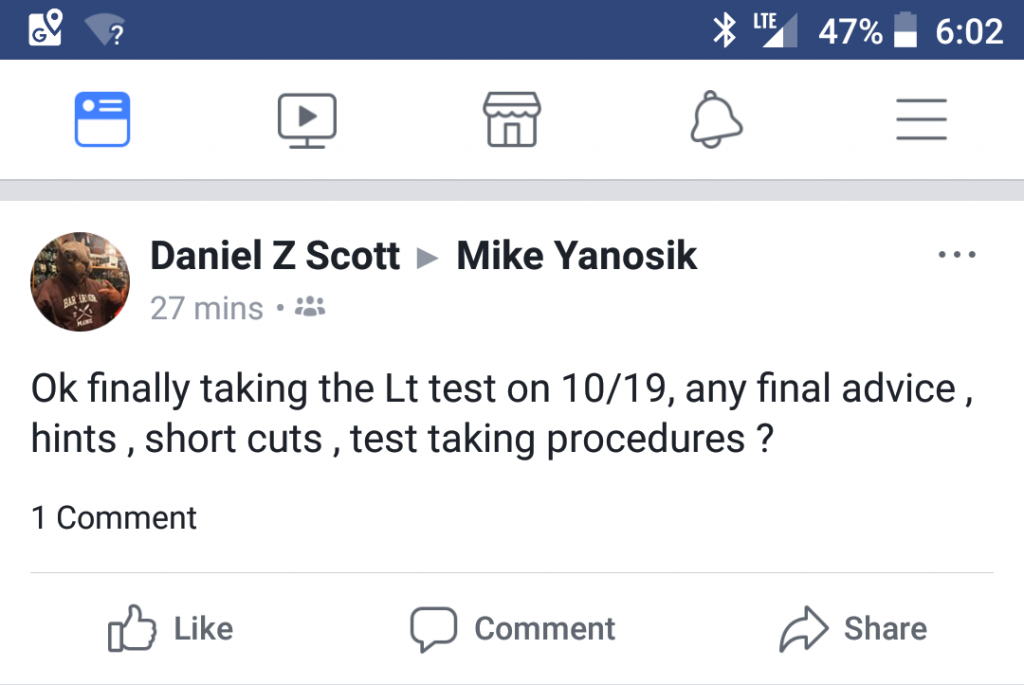Tap the Bluetooth status bar icon

tap(723, 31)
